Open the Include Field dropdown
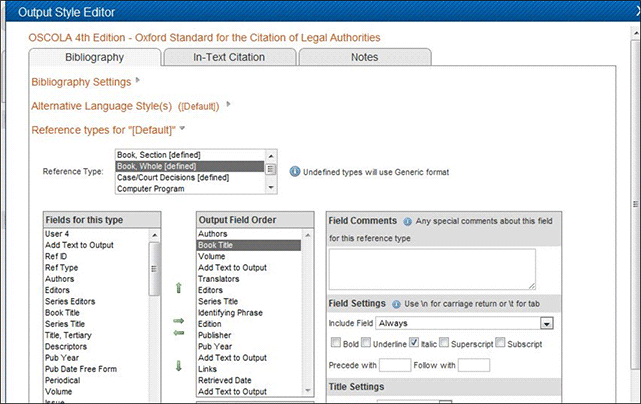The image size is (641, 404). tap(546, 323)
